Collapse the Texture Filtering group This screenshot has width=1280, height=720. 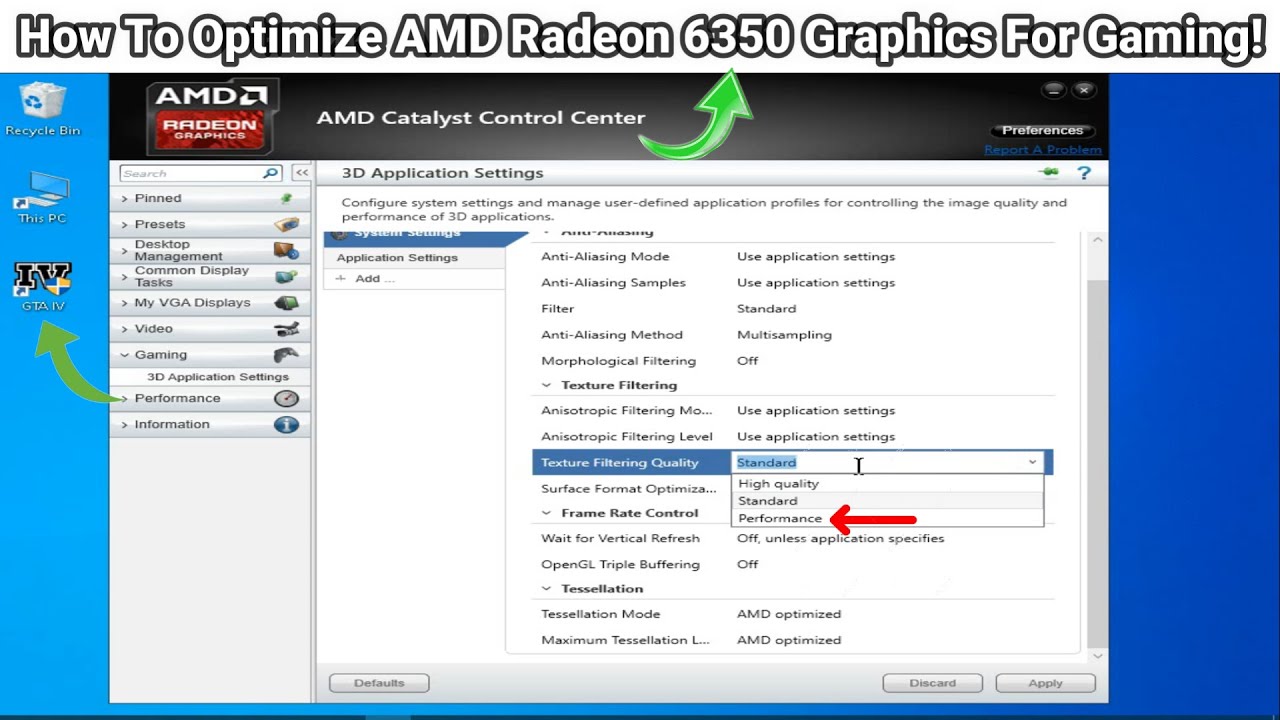coord(547,385)
